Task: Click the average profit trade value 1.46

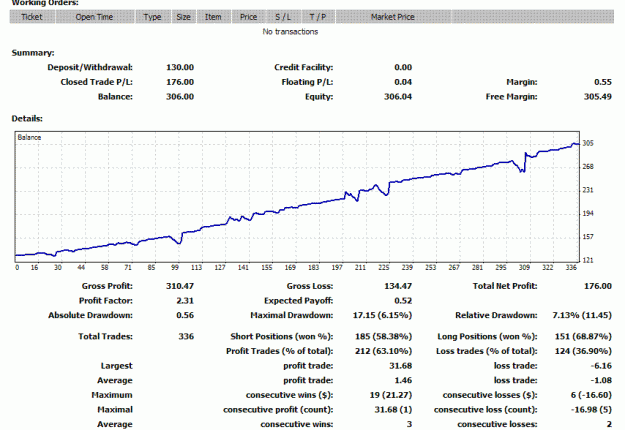Action: click(403, 381)
